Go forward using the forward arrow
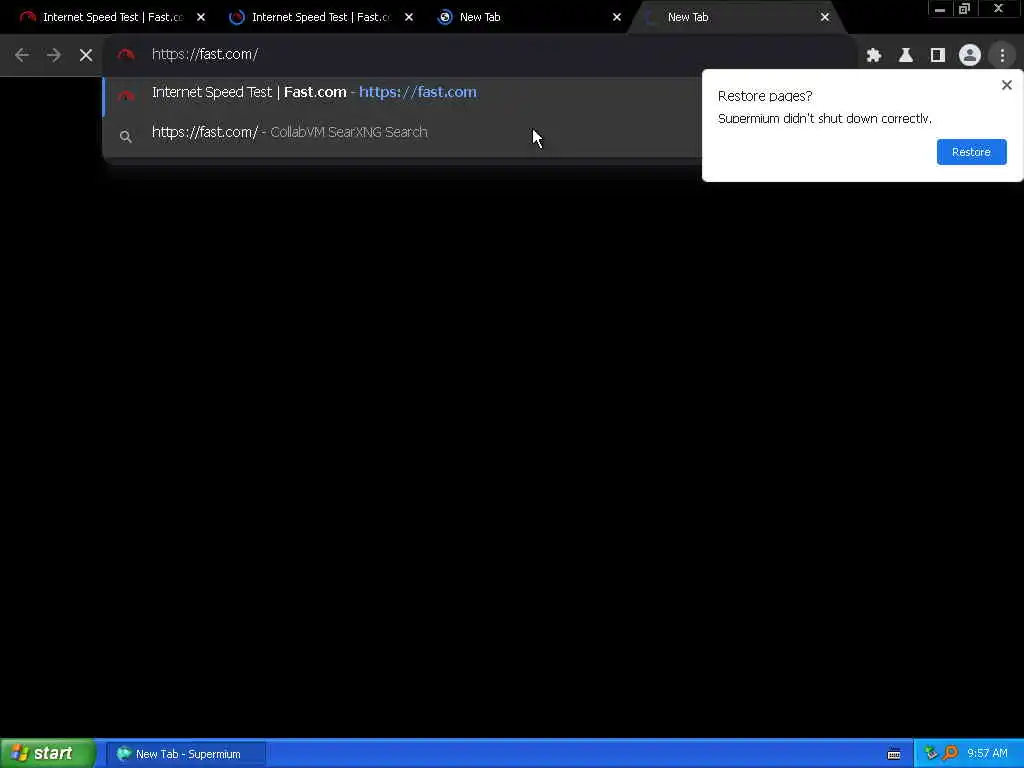The height and width of the screenshot is (768, 1024). pos(54,55)
